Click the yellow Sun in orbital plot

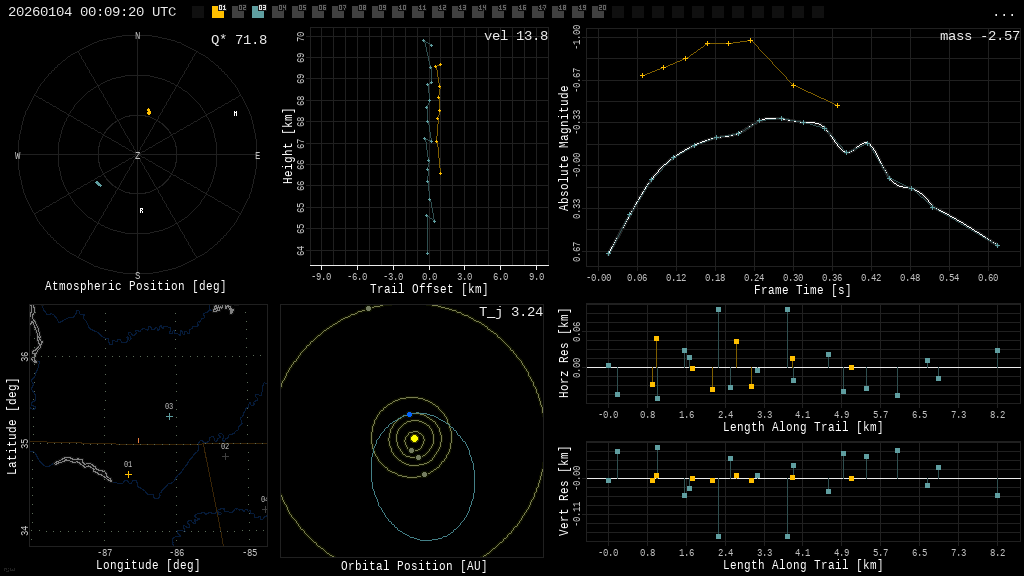tap(414, 438)
